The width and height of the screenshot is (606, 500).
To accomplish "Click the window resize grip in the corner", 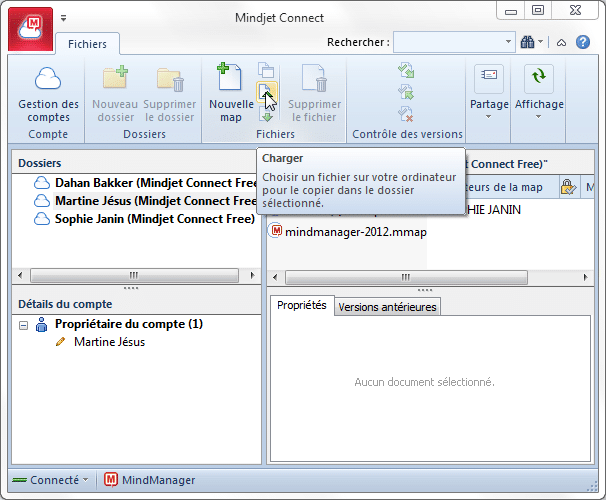I will pos(592,486).
